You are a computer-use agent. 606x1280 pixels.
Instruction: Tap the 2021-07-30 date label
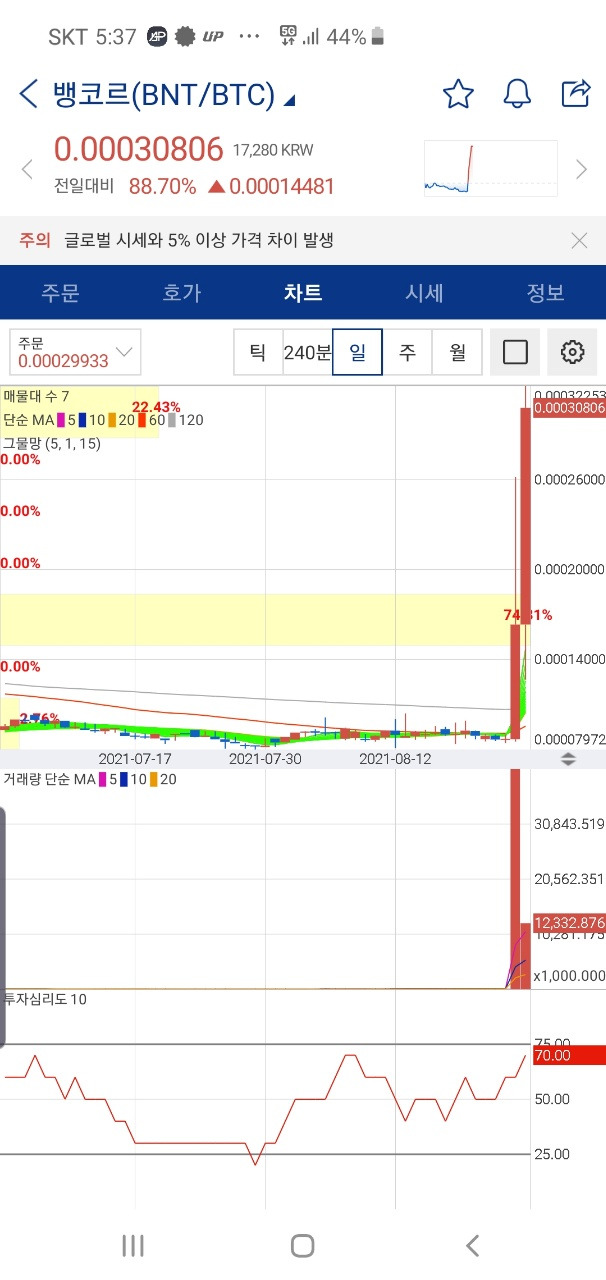tap(265, 759)
